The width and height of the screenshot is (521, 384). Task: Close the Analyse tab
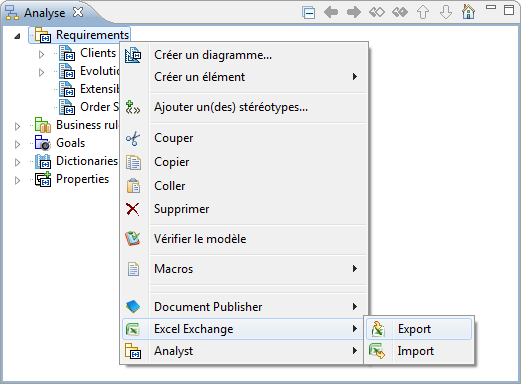click(78, 12)
